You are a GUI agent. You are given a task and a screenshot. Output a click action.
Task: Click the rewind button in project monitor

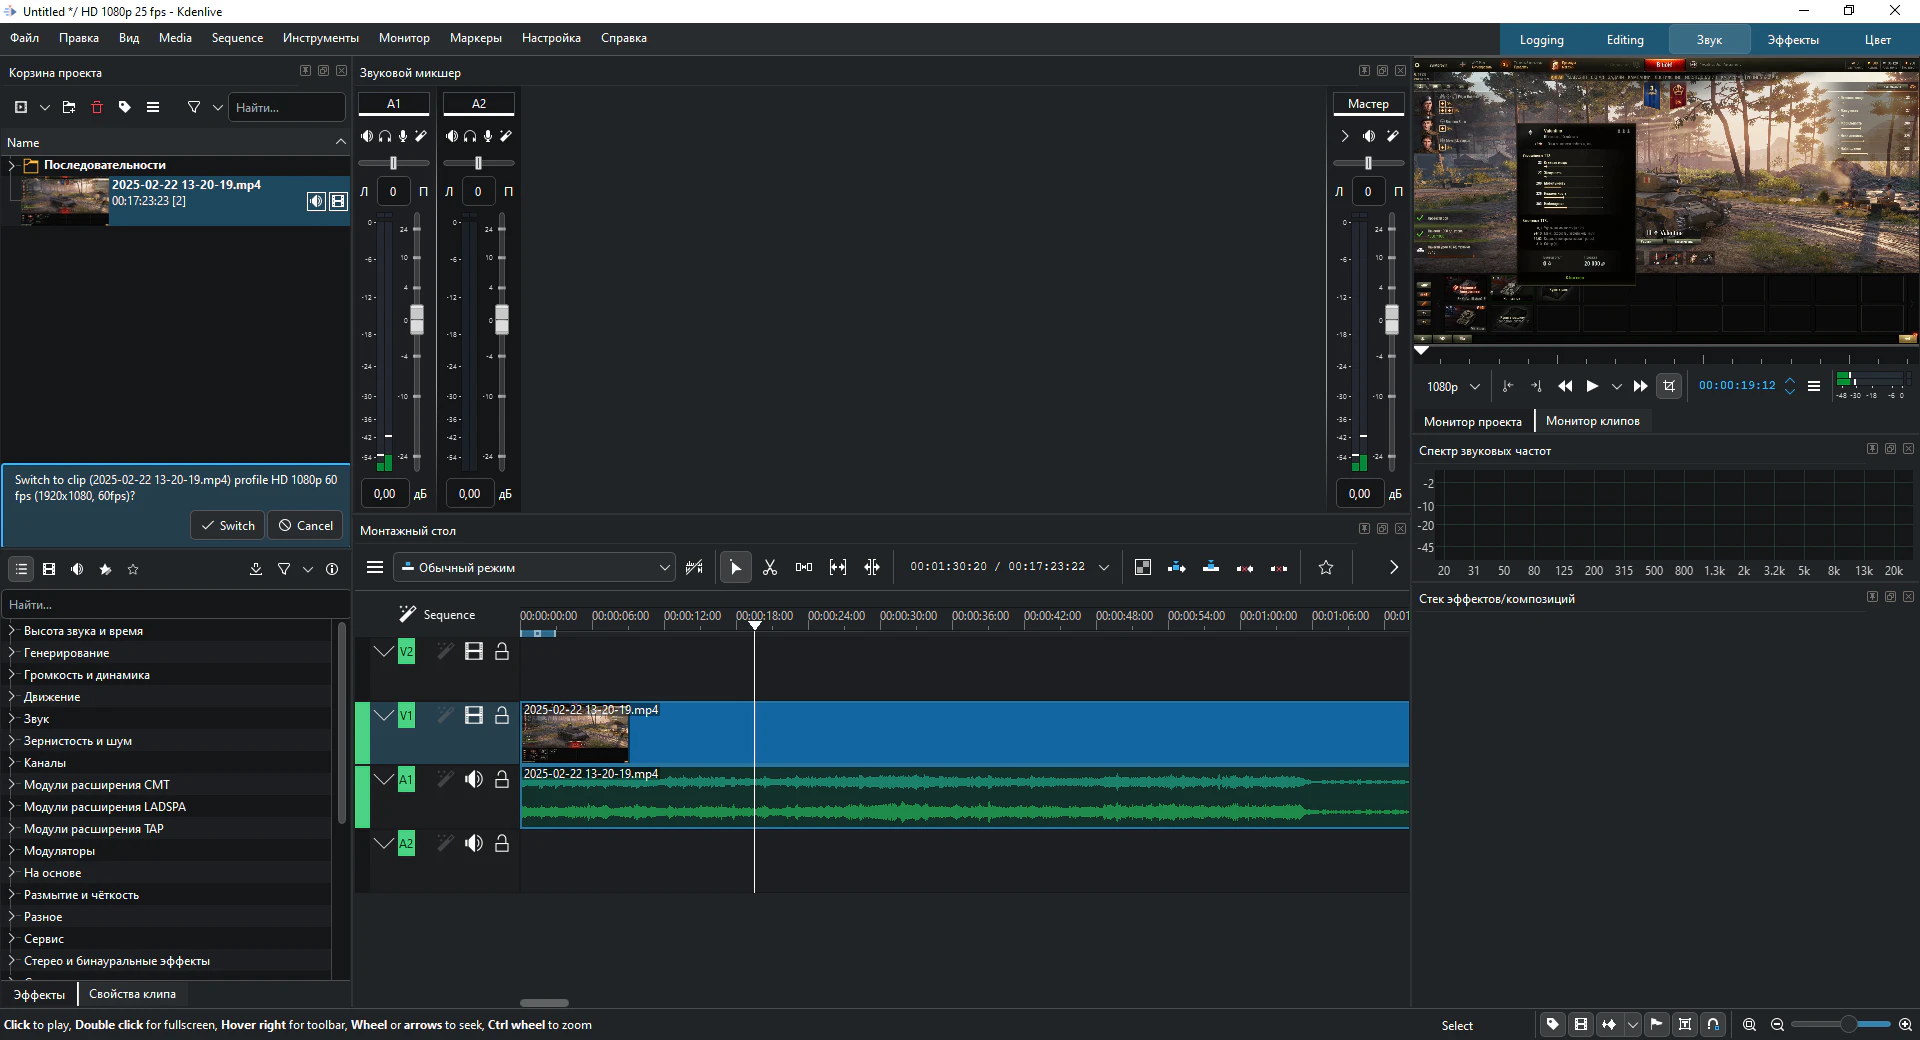tap(1565, 386)
